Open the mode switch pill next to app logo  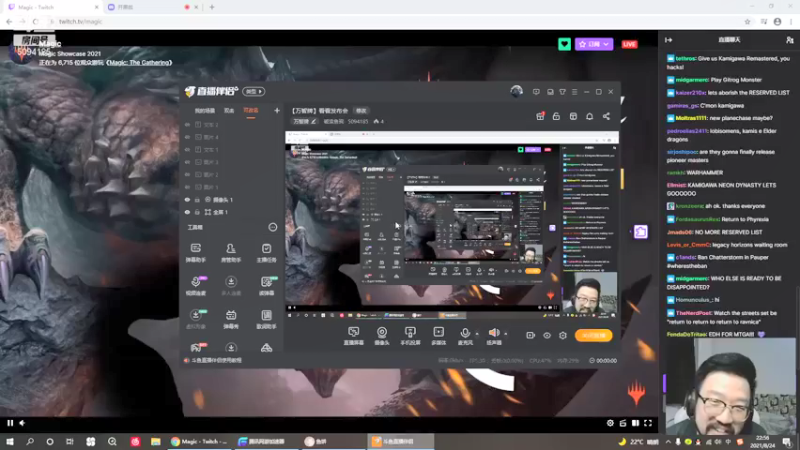point(253,91)
